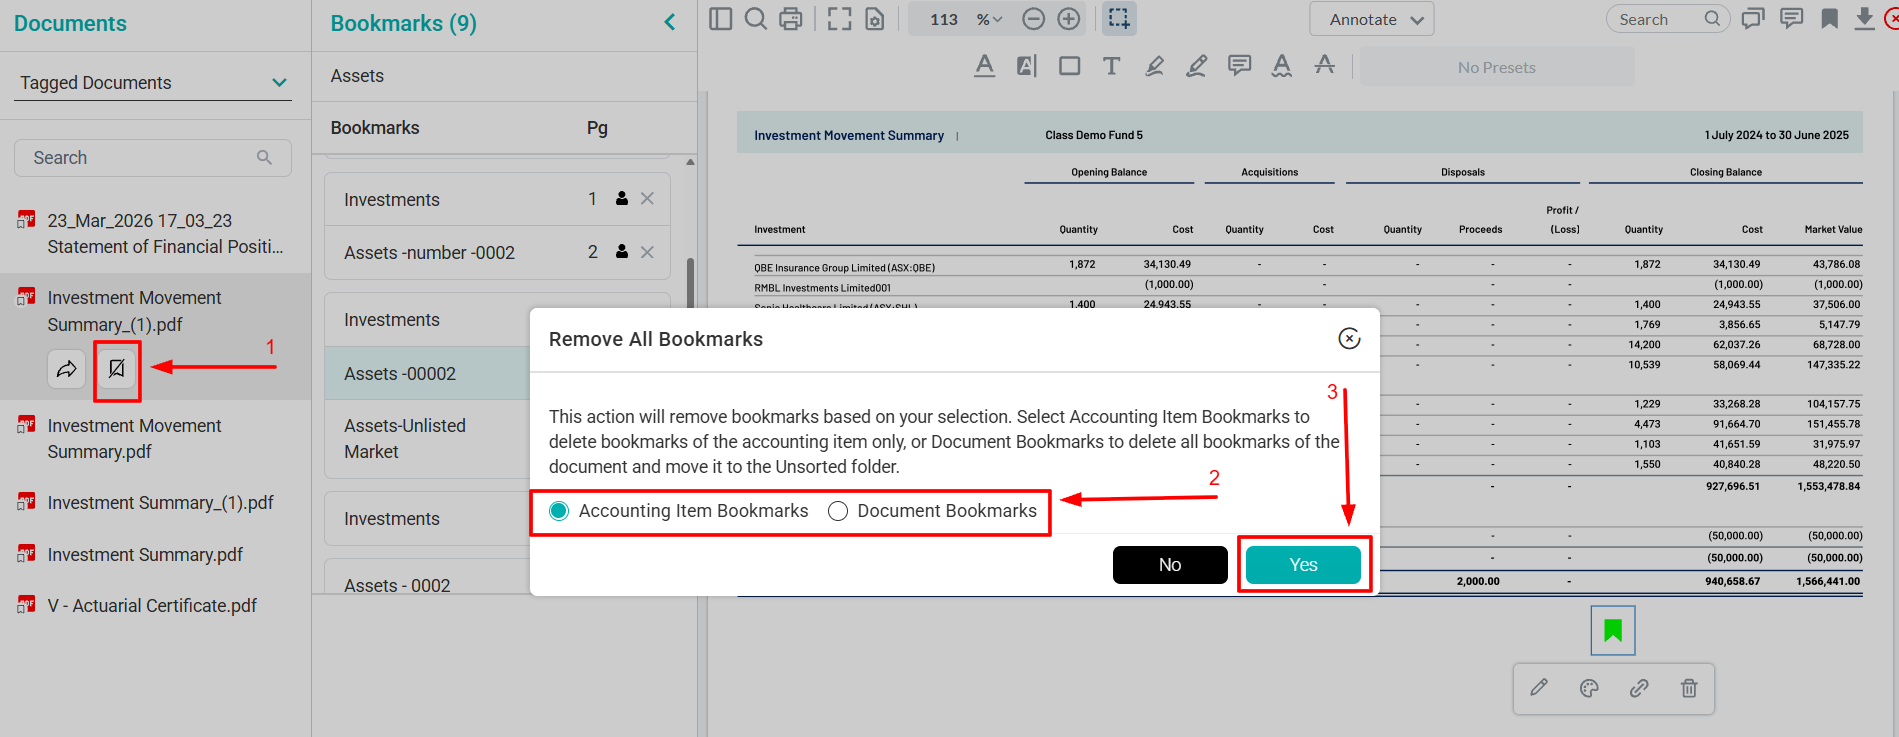Open the comments panel double-bubble icon
The width and height of the screenshot is (1899, 737).
click(x=1753, y=18)
